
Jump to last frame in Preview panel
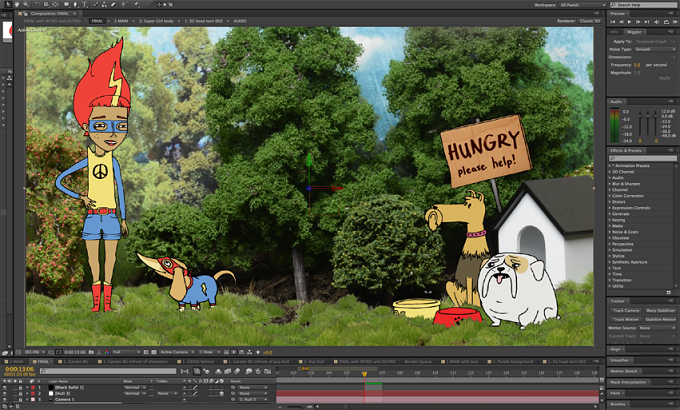[647, 22]
